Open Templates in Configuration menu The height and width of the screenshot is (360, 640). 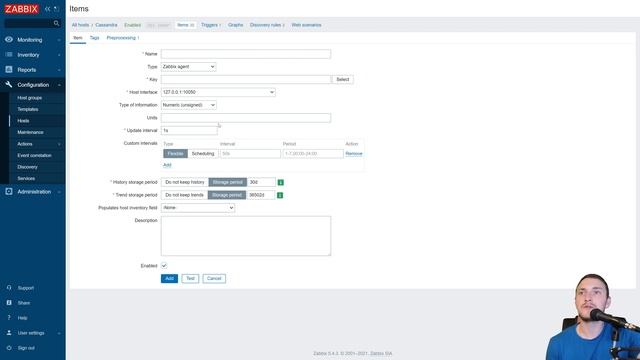coord(28,109)
